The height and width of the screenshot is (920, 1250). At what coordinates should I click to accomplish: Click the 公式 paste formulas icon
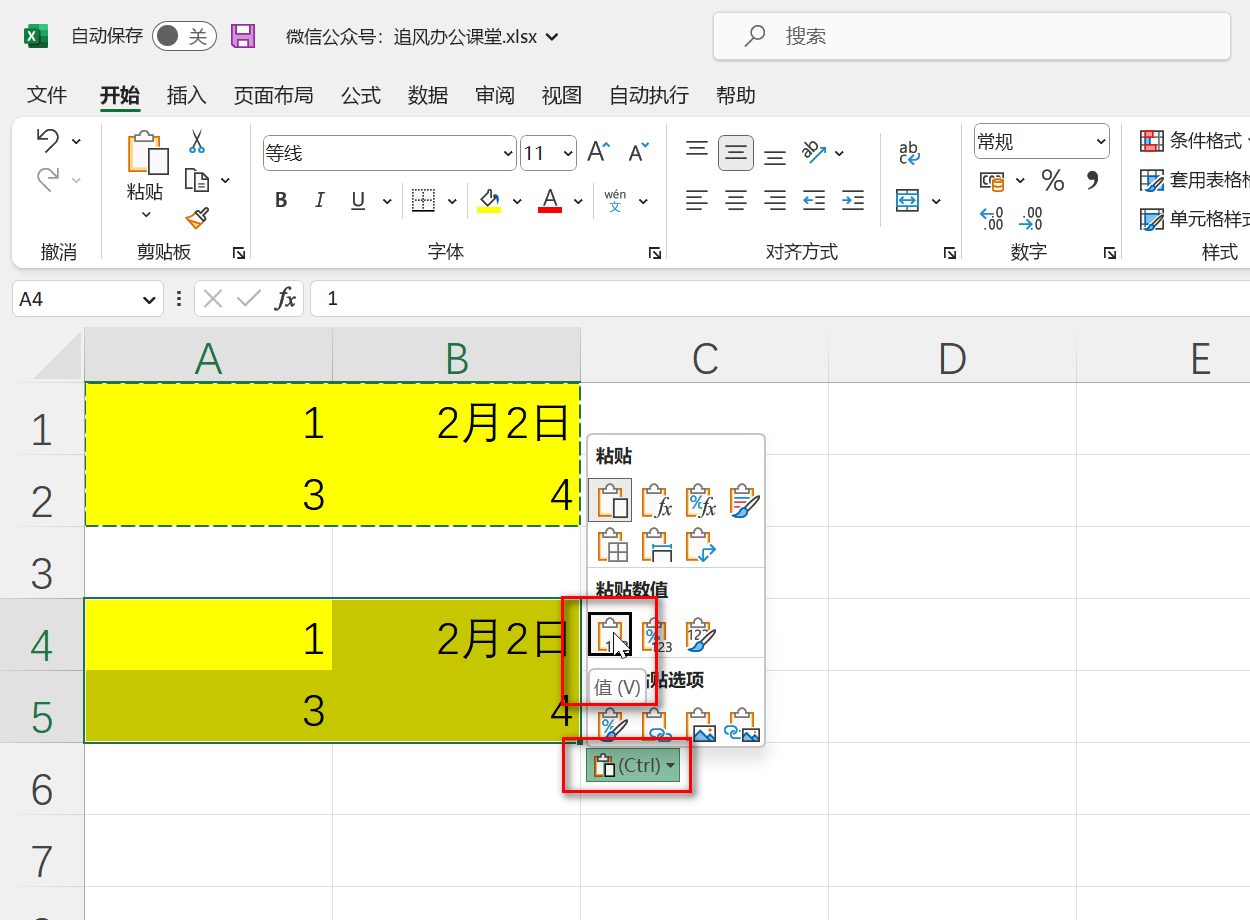655,501
